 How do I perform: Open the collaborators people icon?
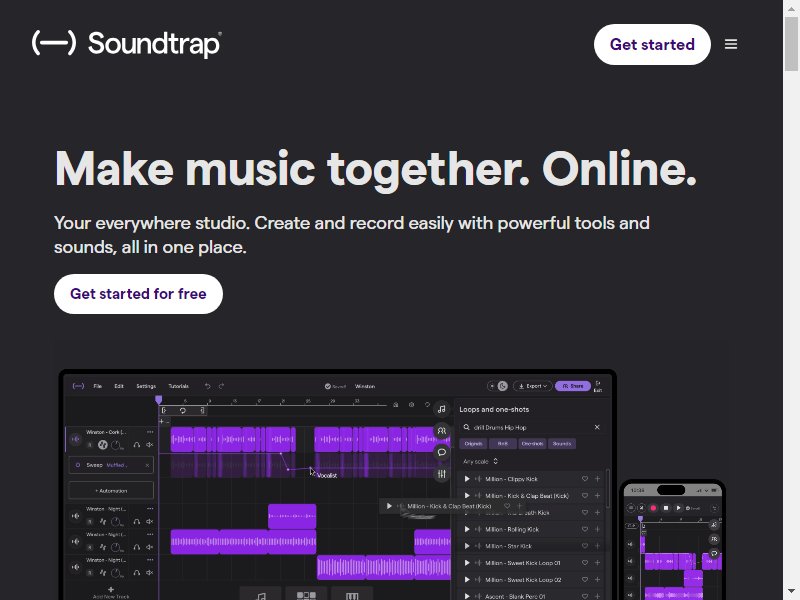[442, 431]
